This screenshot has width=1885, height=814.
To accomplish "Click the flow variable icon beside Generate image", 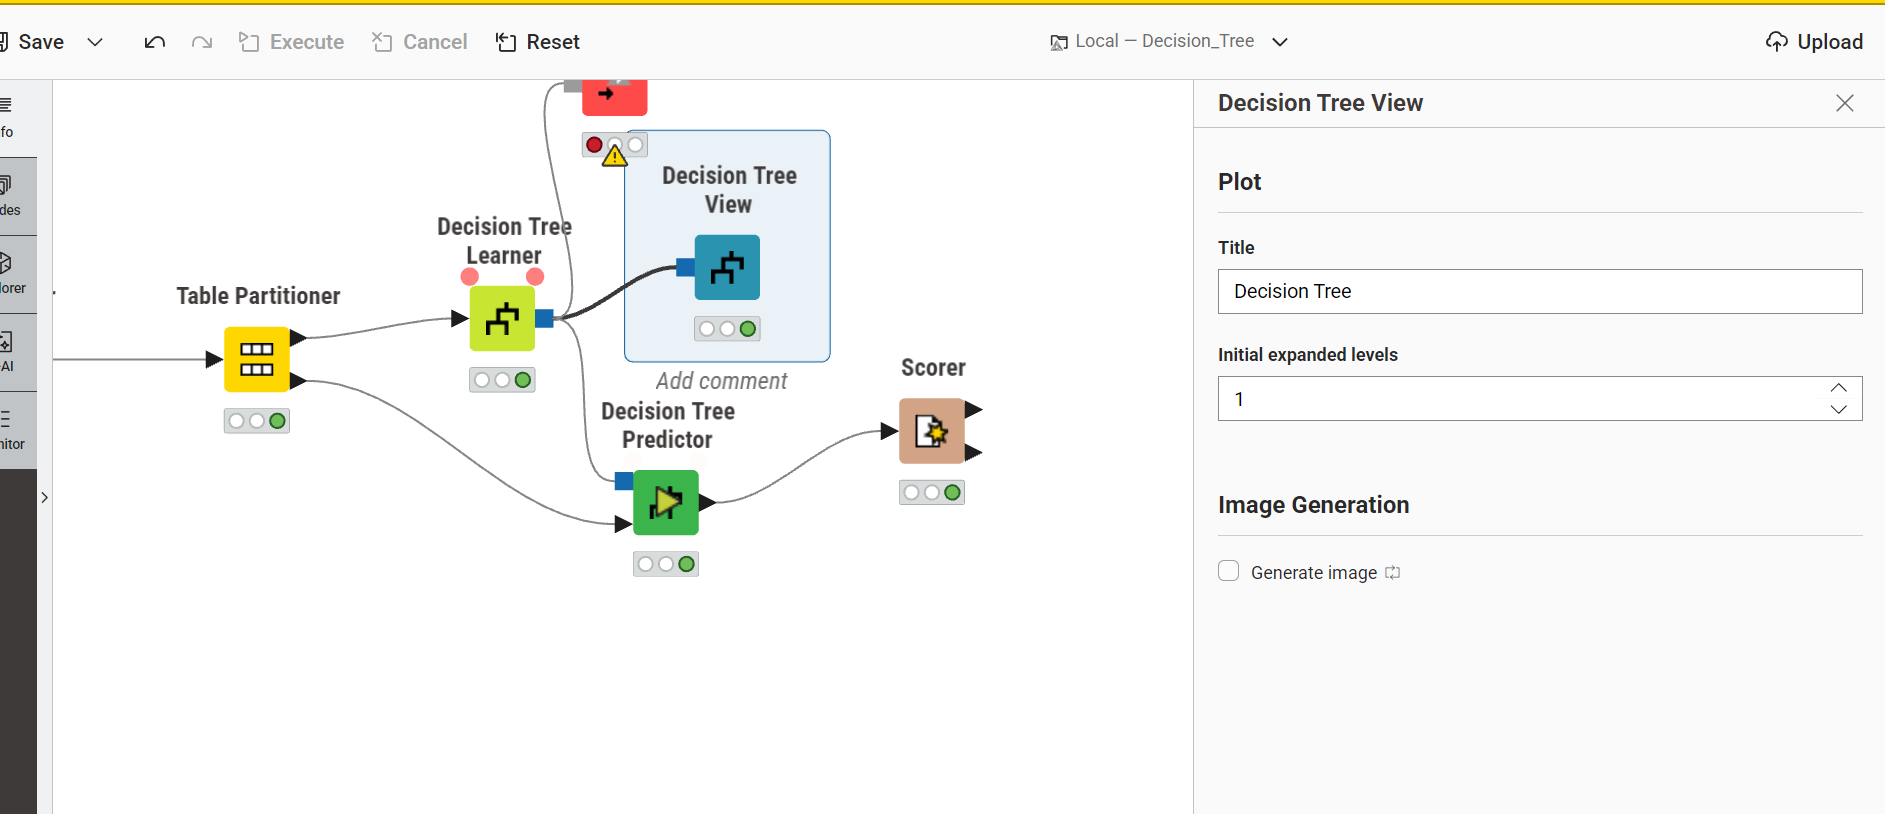I will coord(1392,573).
